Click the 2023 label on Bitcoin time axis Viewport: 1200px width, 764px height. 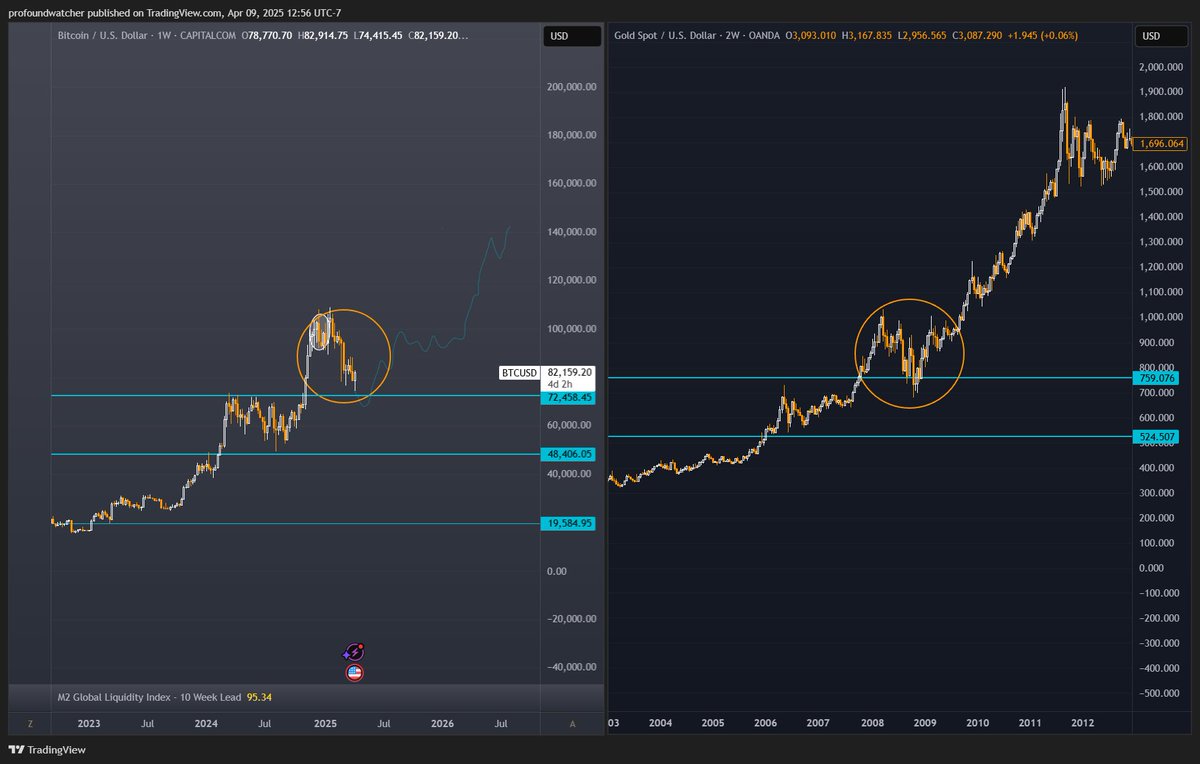tap(90, 723)
